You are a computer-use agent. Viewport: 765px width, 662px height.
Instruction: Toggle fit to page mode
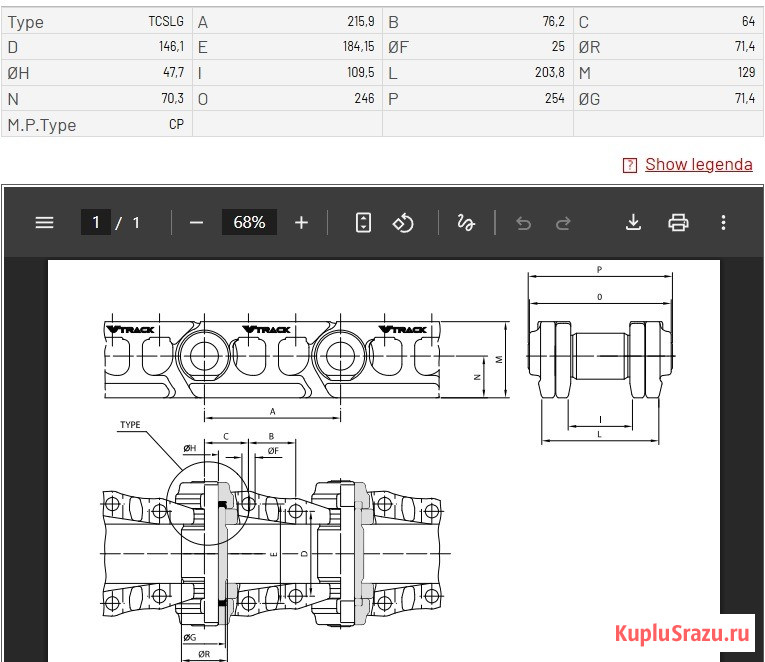[x=364, y=222]
